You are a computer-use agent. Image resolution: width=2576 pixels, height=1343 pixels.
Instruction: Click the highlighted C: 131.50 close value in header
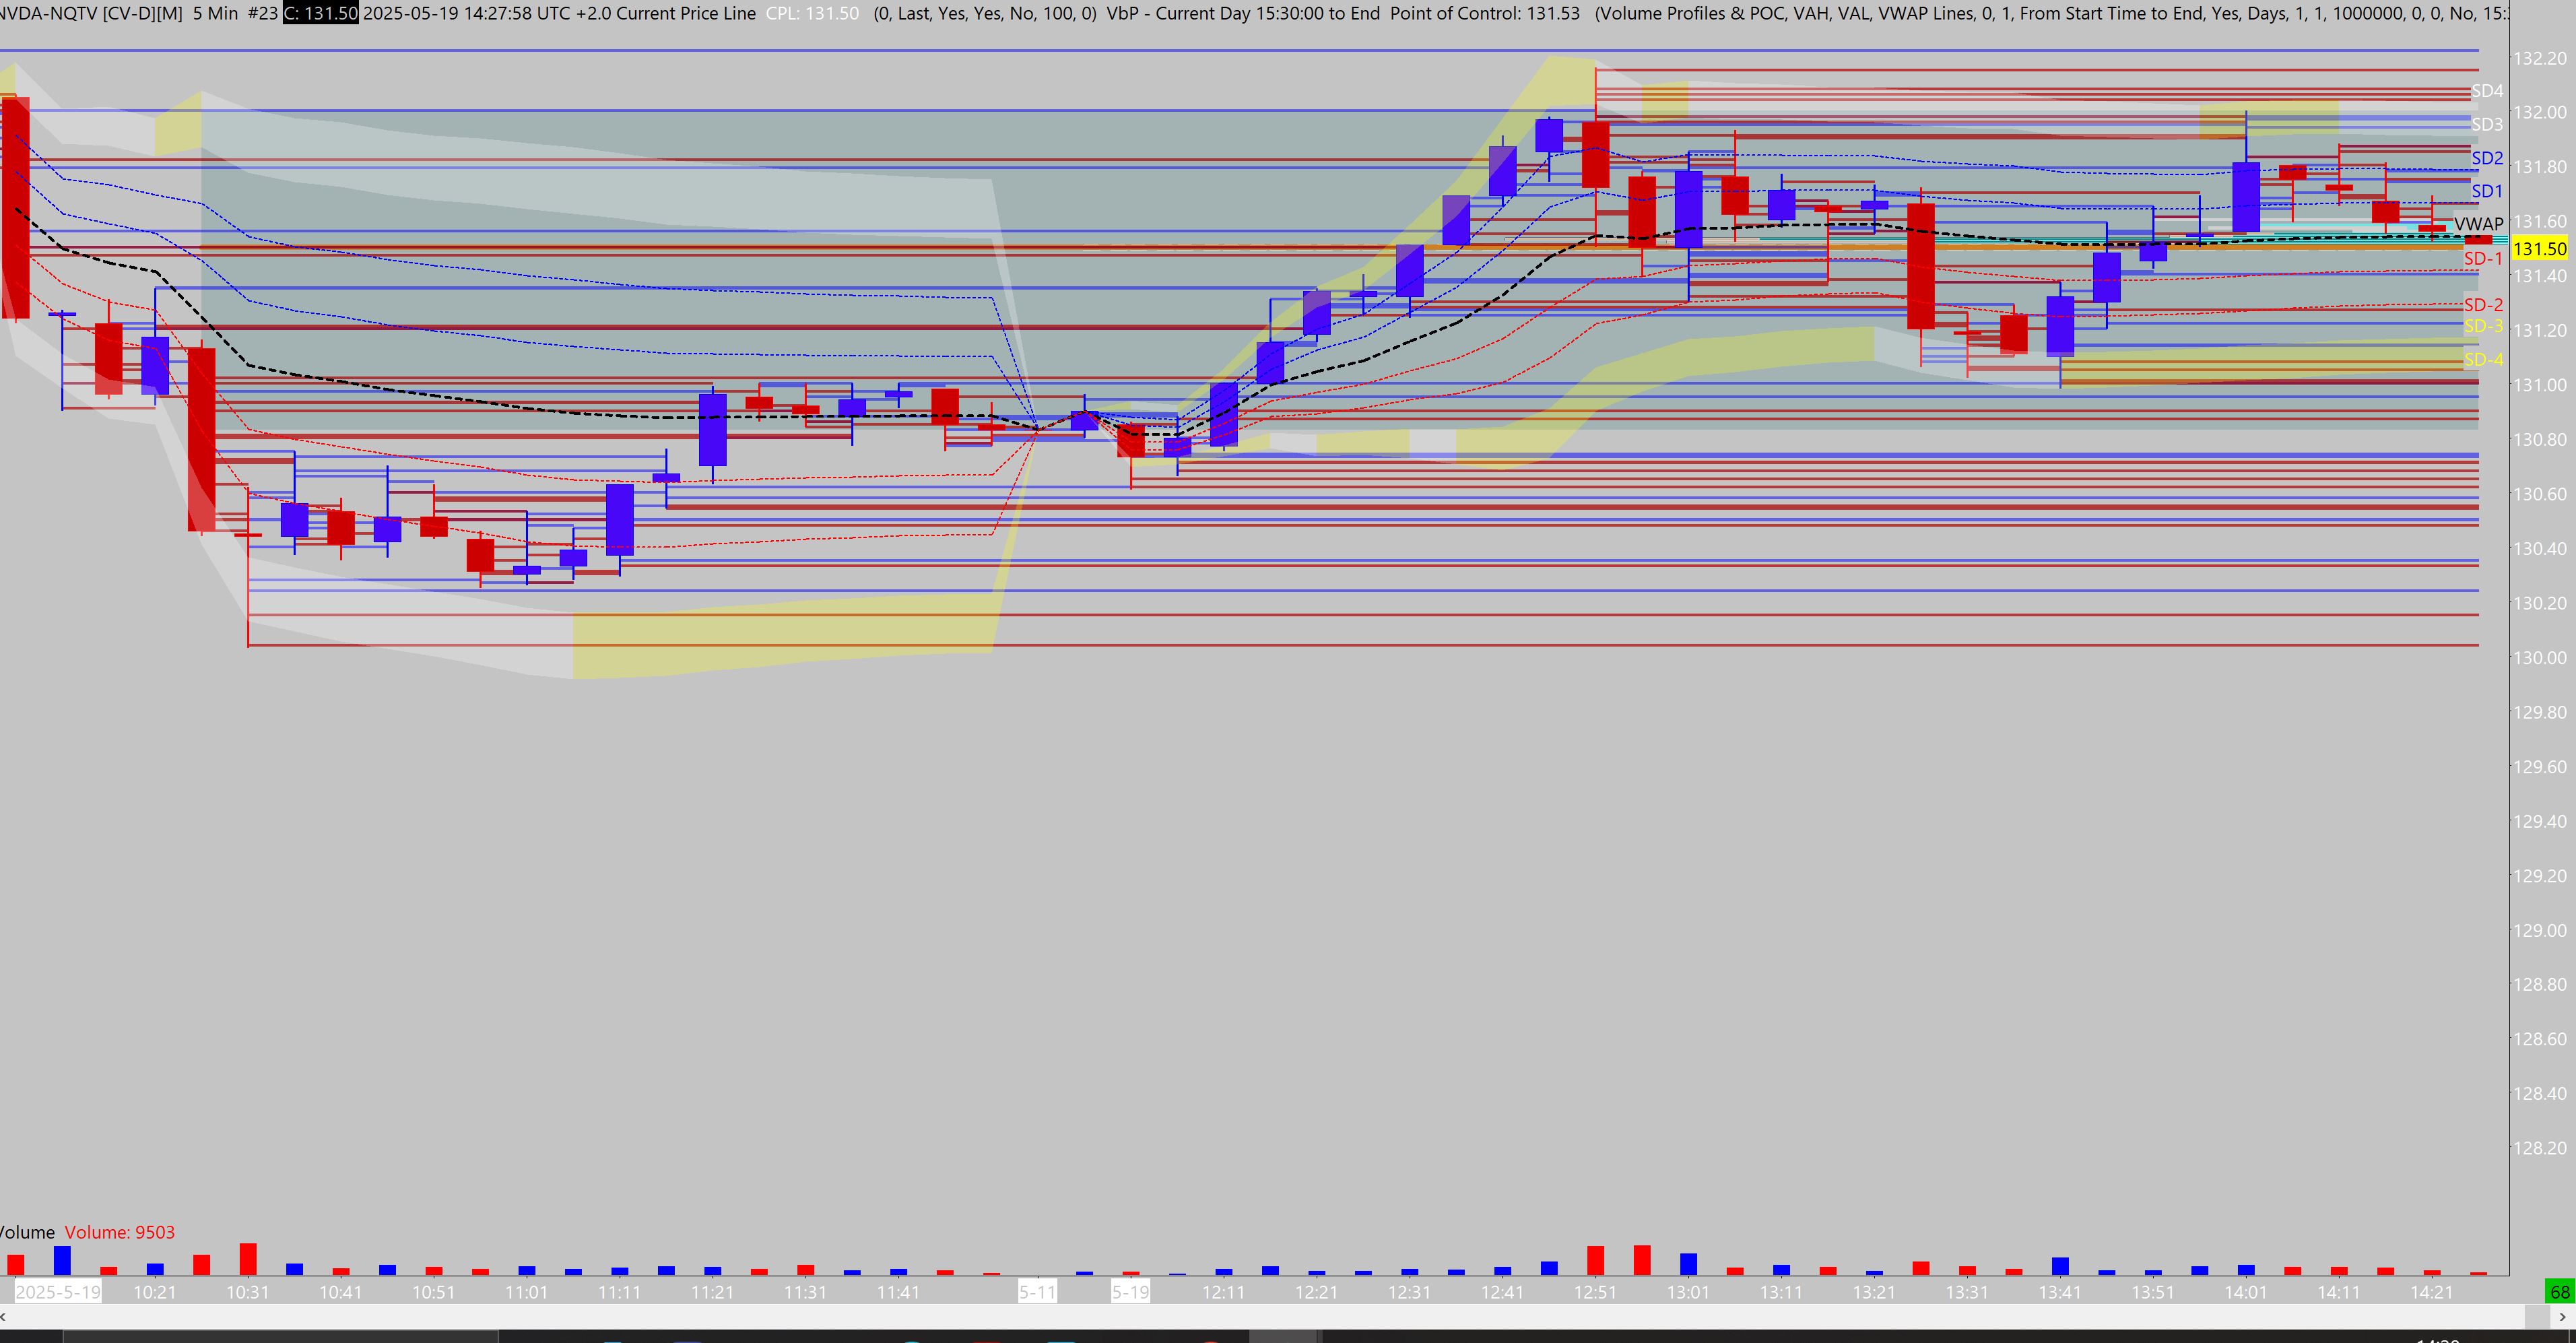(x=320, y=13)
